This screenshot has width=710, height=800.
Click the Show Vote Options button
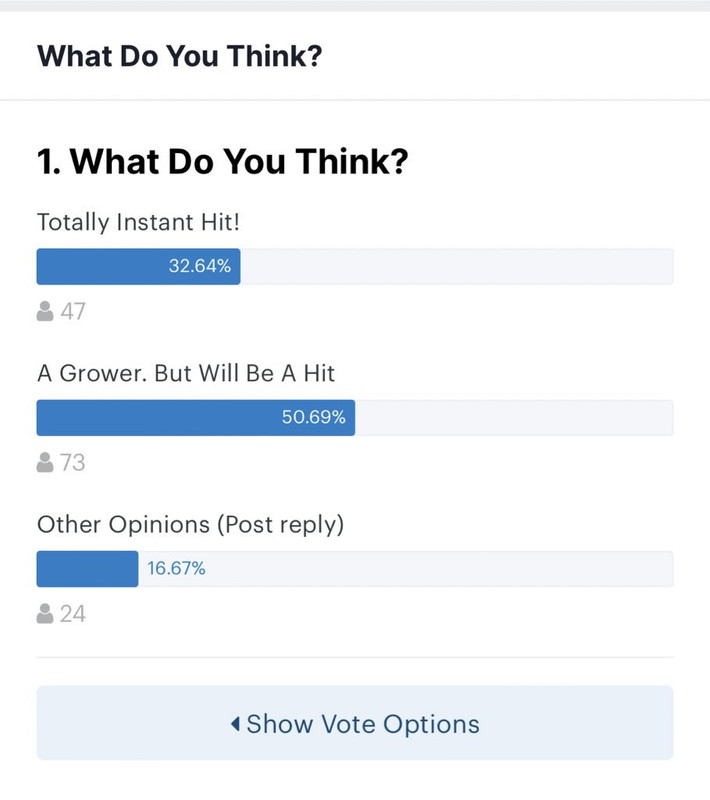click(x=355, y=723)
